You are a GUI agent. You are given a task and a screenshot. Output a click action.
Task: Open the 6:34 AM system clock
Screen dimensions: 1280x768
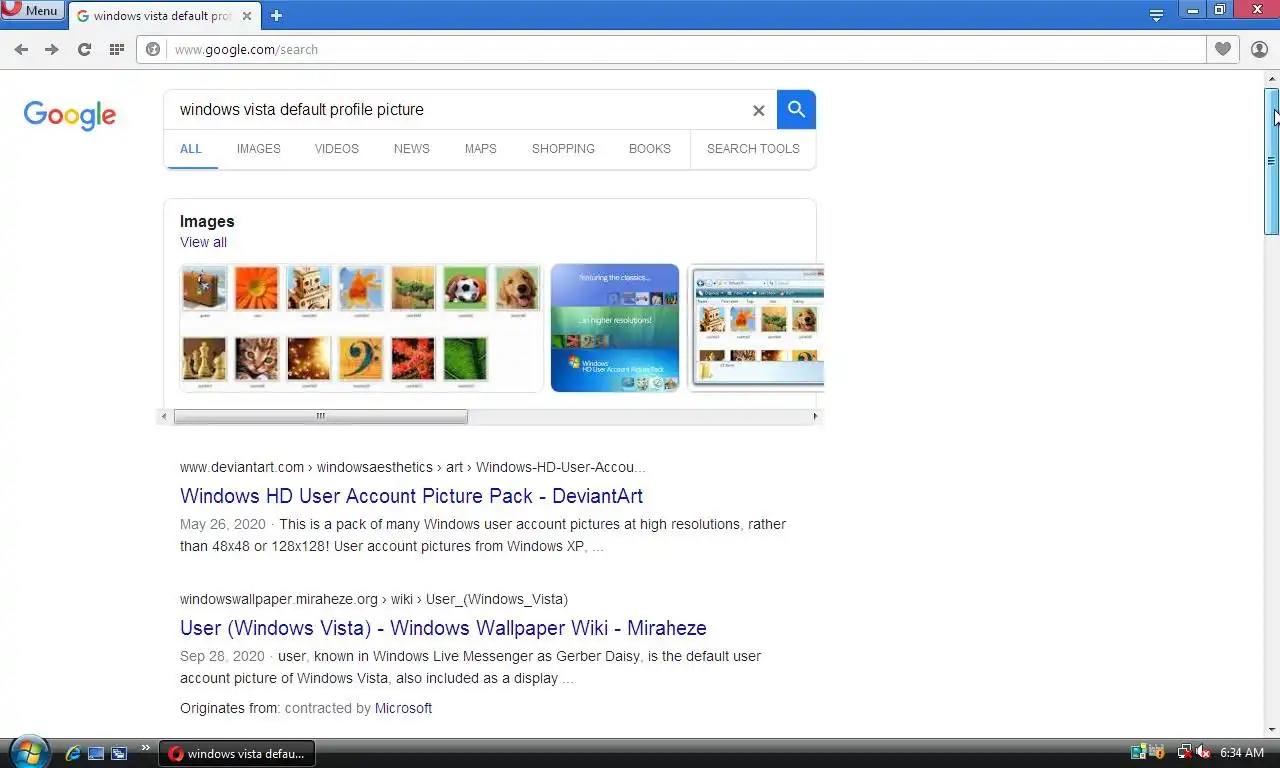coord(1242,753)
